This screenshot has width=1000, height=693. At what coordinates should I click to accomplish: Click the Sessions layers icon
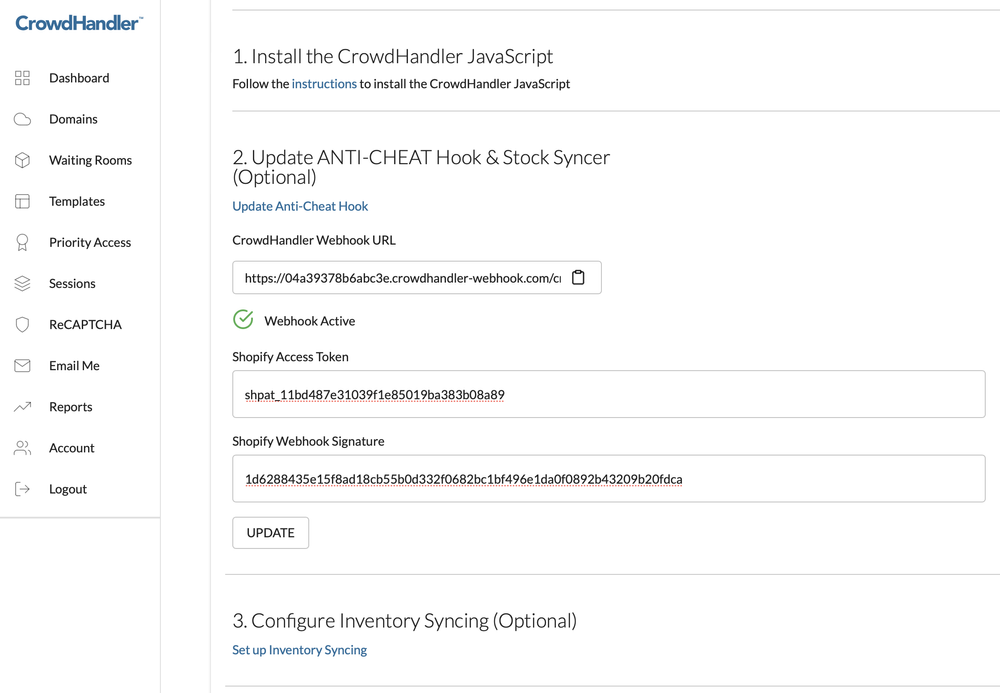(x=22, y=284)
